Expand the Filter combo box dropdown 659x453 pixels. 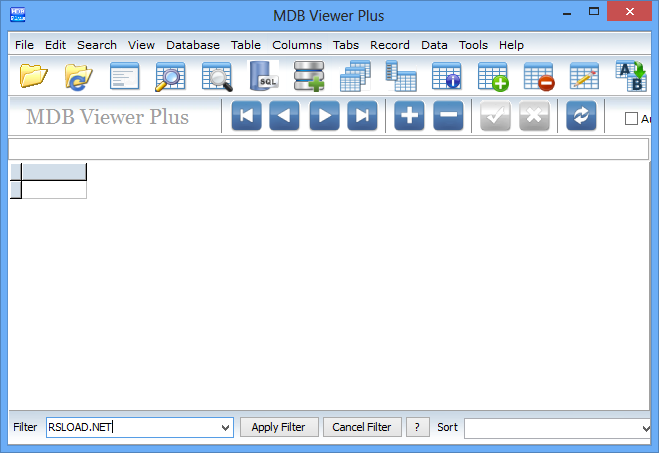(x=226, y=428)
